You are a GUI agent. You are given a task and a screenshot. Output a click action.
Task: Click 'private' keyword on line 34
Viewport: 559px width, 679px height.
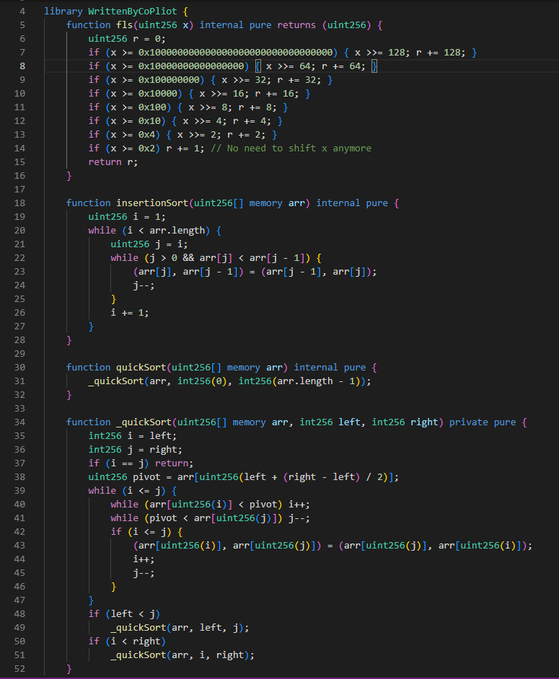click(x=469, y=422)
